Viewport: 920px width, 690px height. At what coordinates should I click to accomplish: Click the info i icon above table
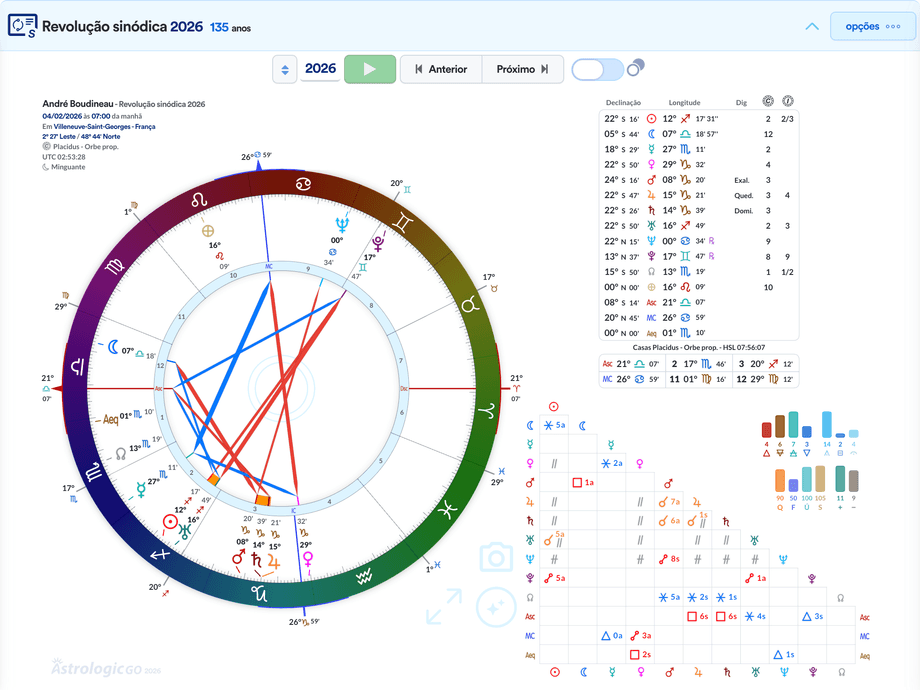[788, 101]
